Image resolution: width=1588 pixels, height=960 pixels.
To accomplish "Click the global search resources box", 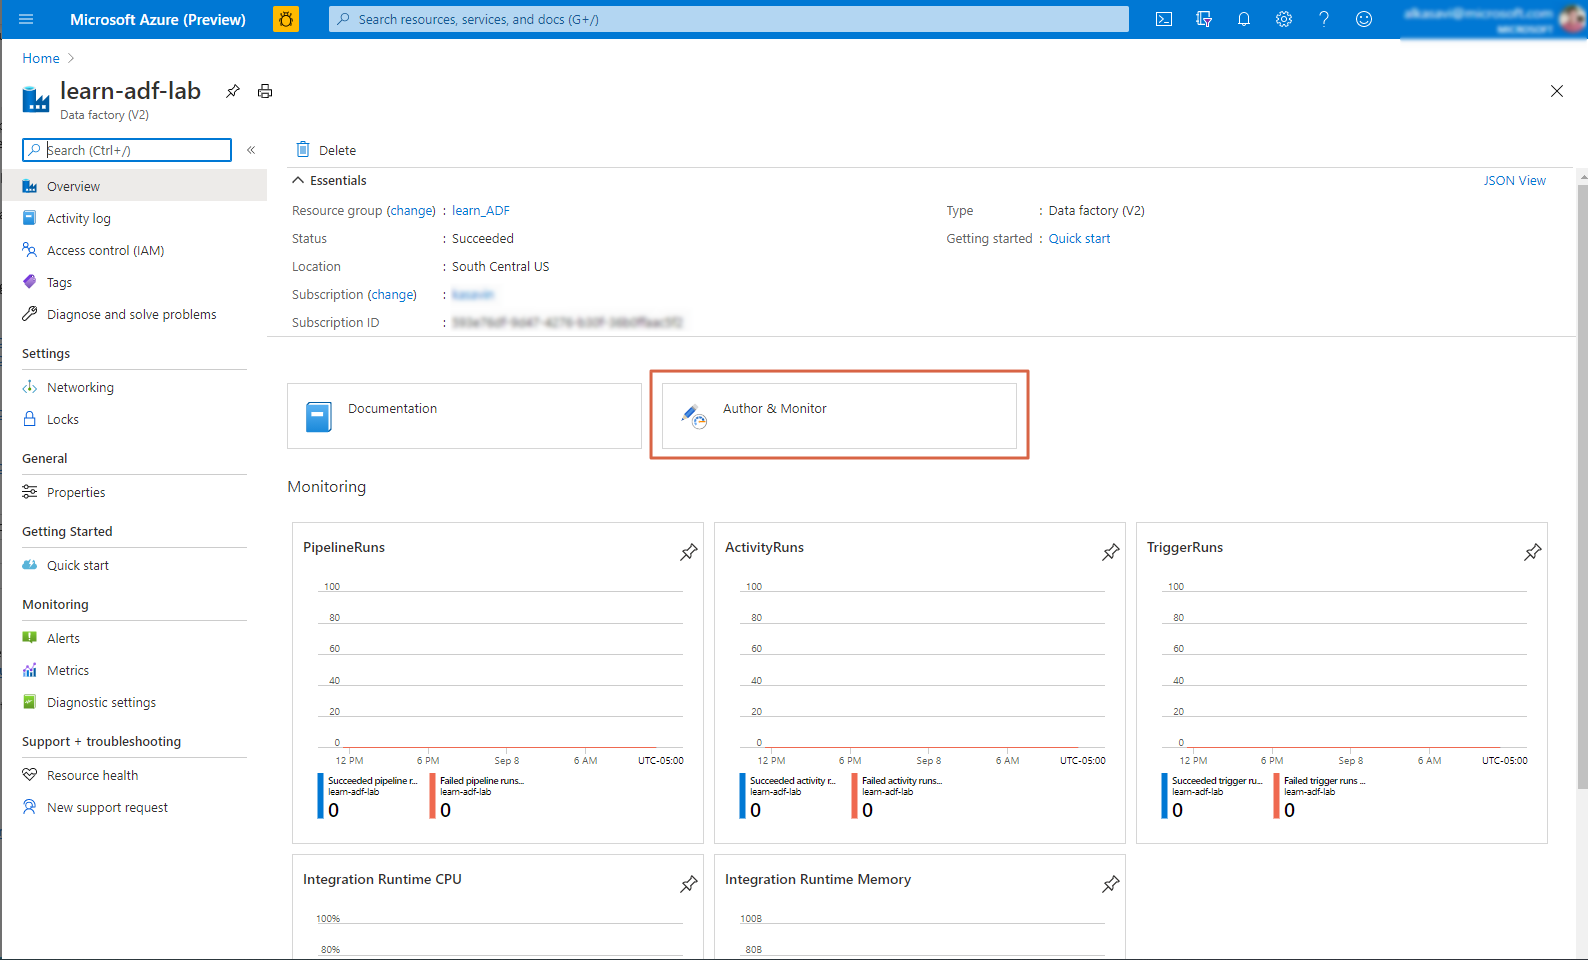I will click(x=729, y=19).
